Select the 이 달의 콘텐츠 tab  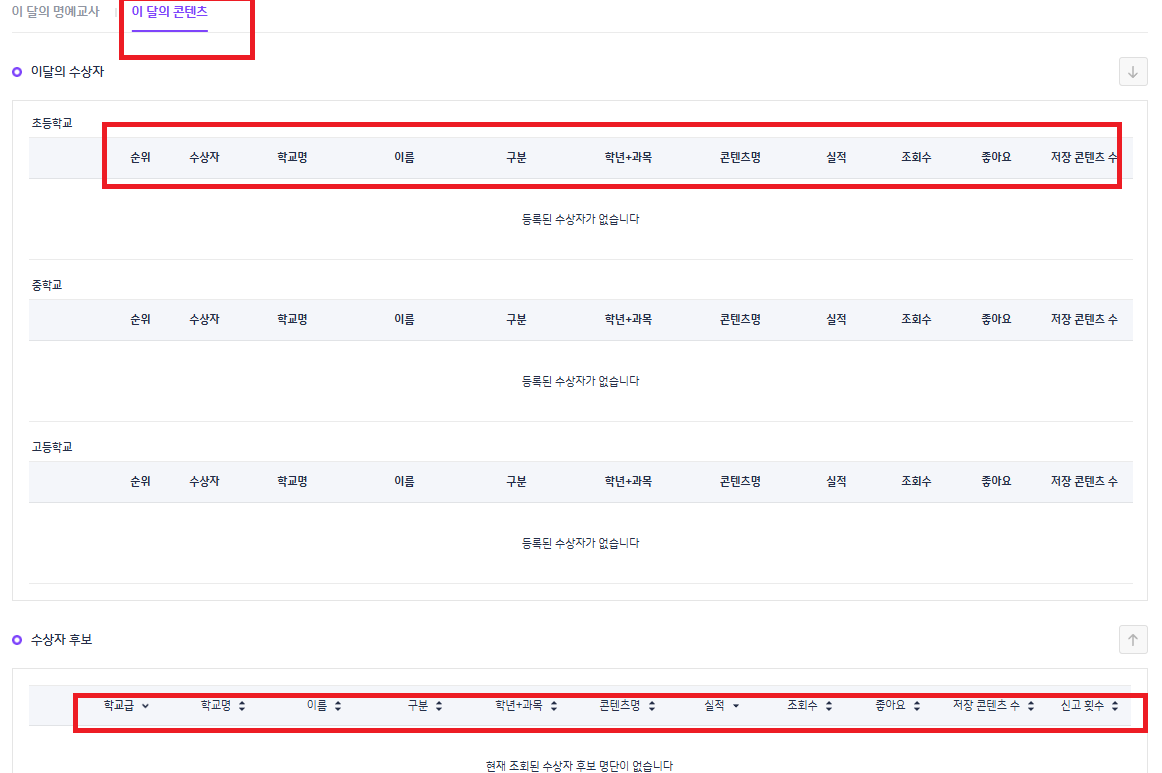click(x=169, y=12)
